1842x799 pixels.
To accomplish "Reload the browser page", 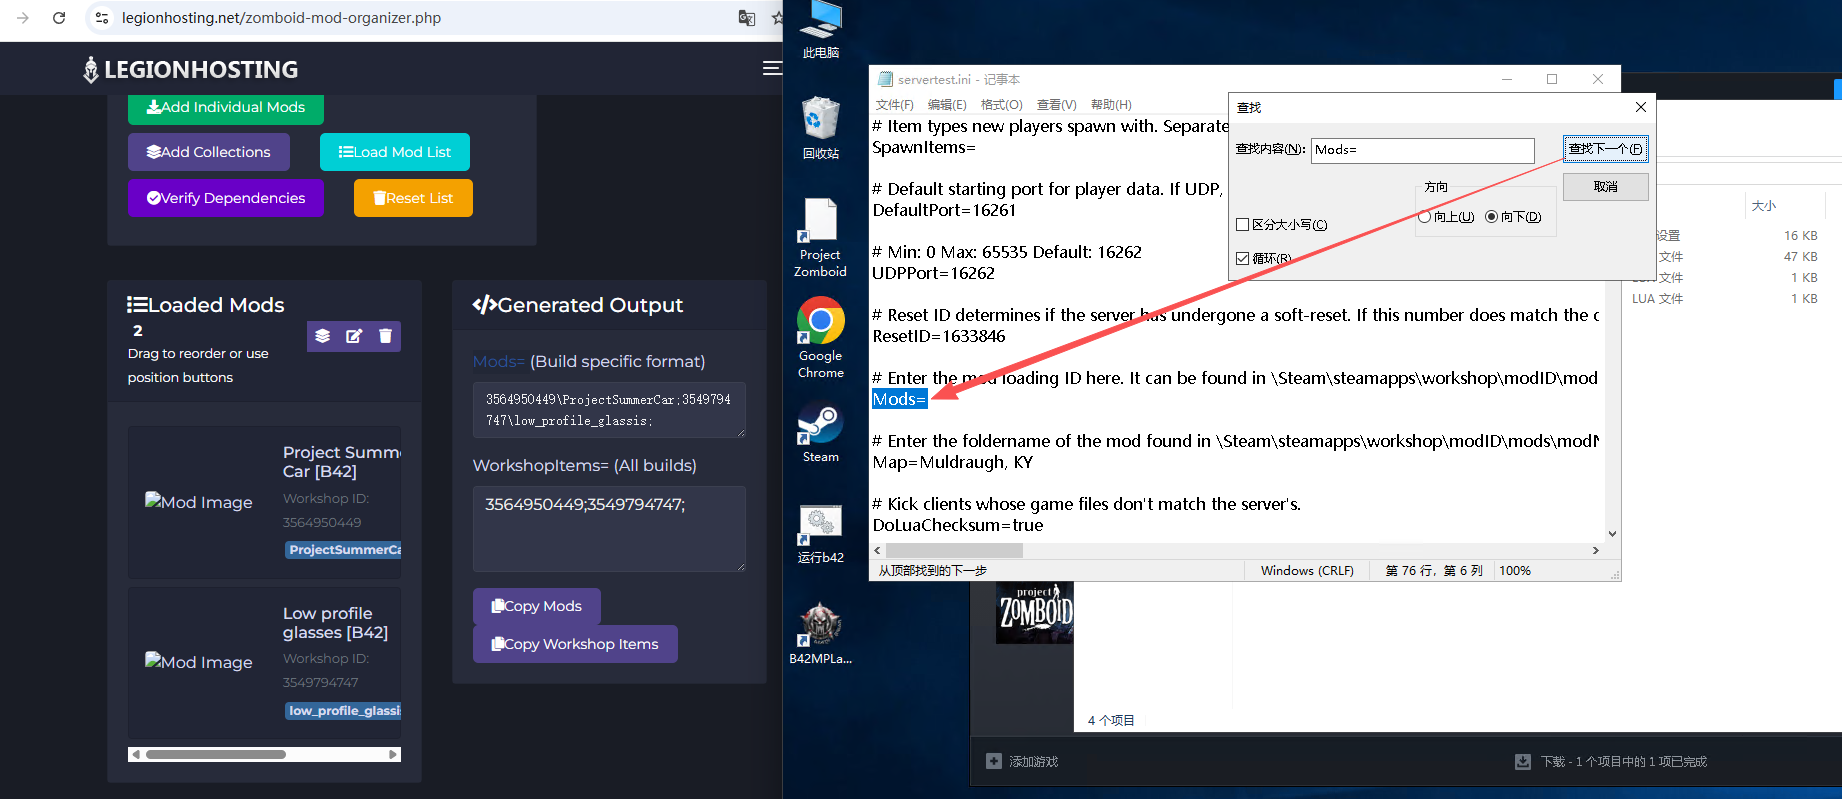I will coord(59,18).
